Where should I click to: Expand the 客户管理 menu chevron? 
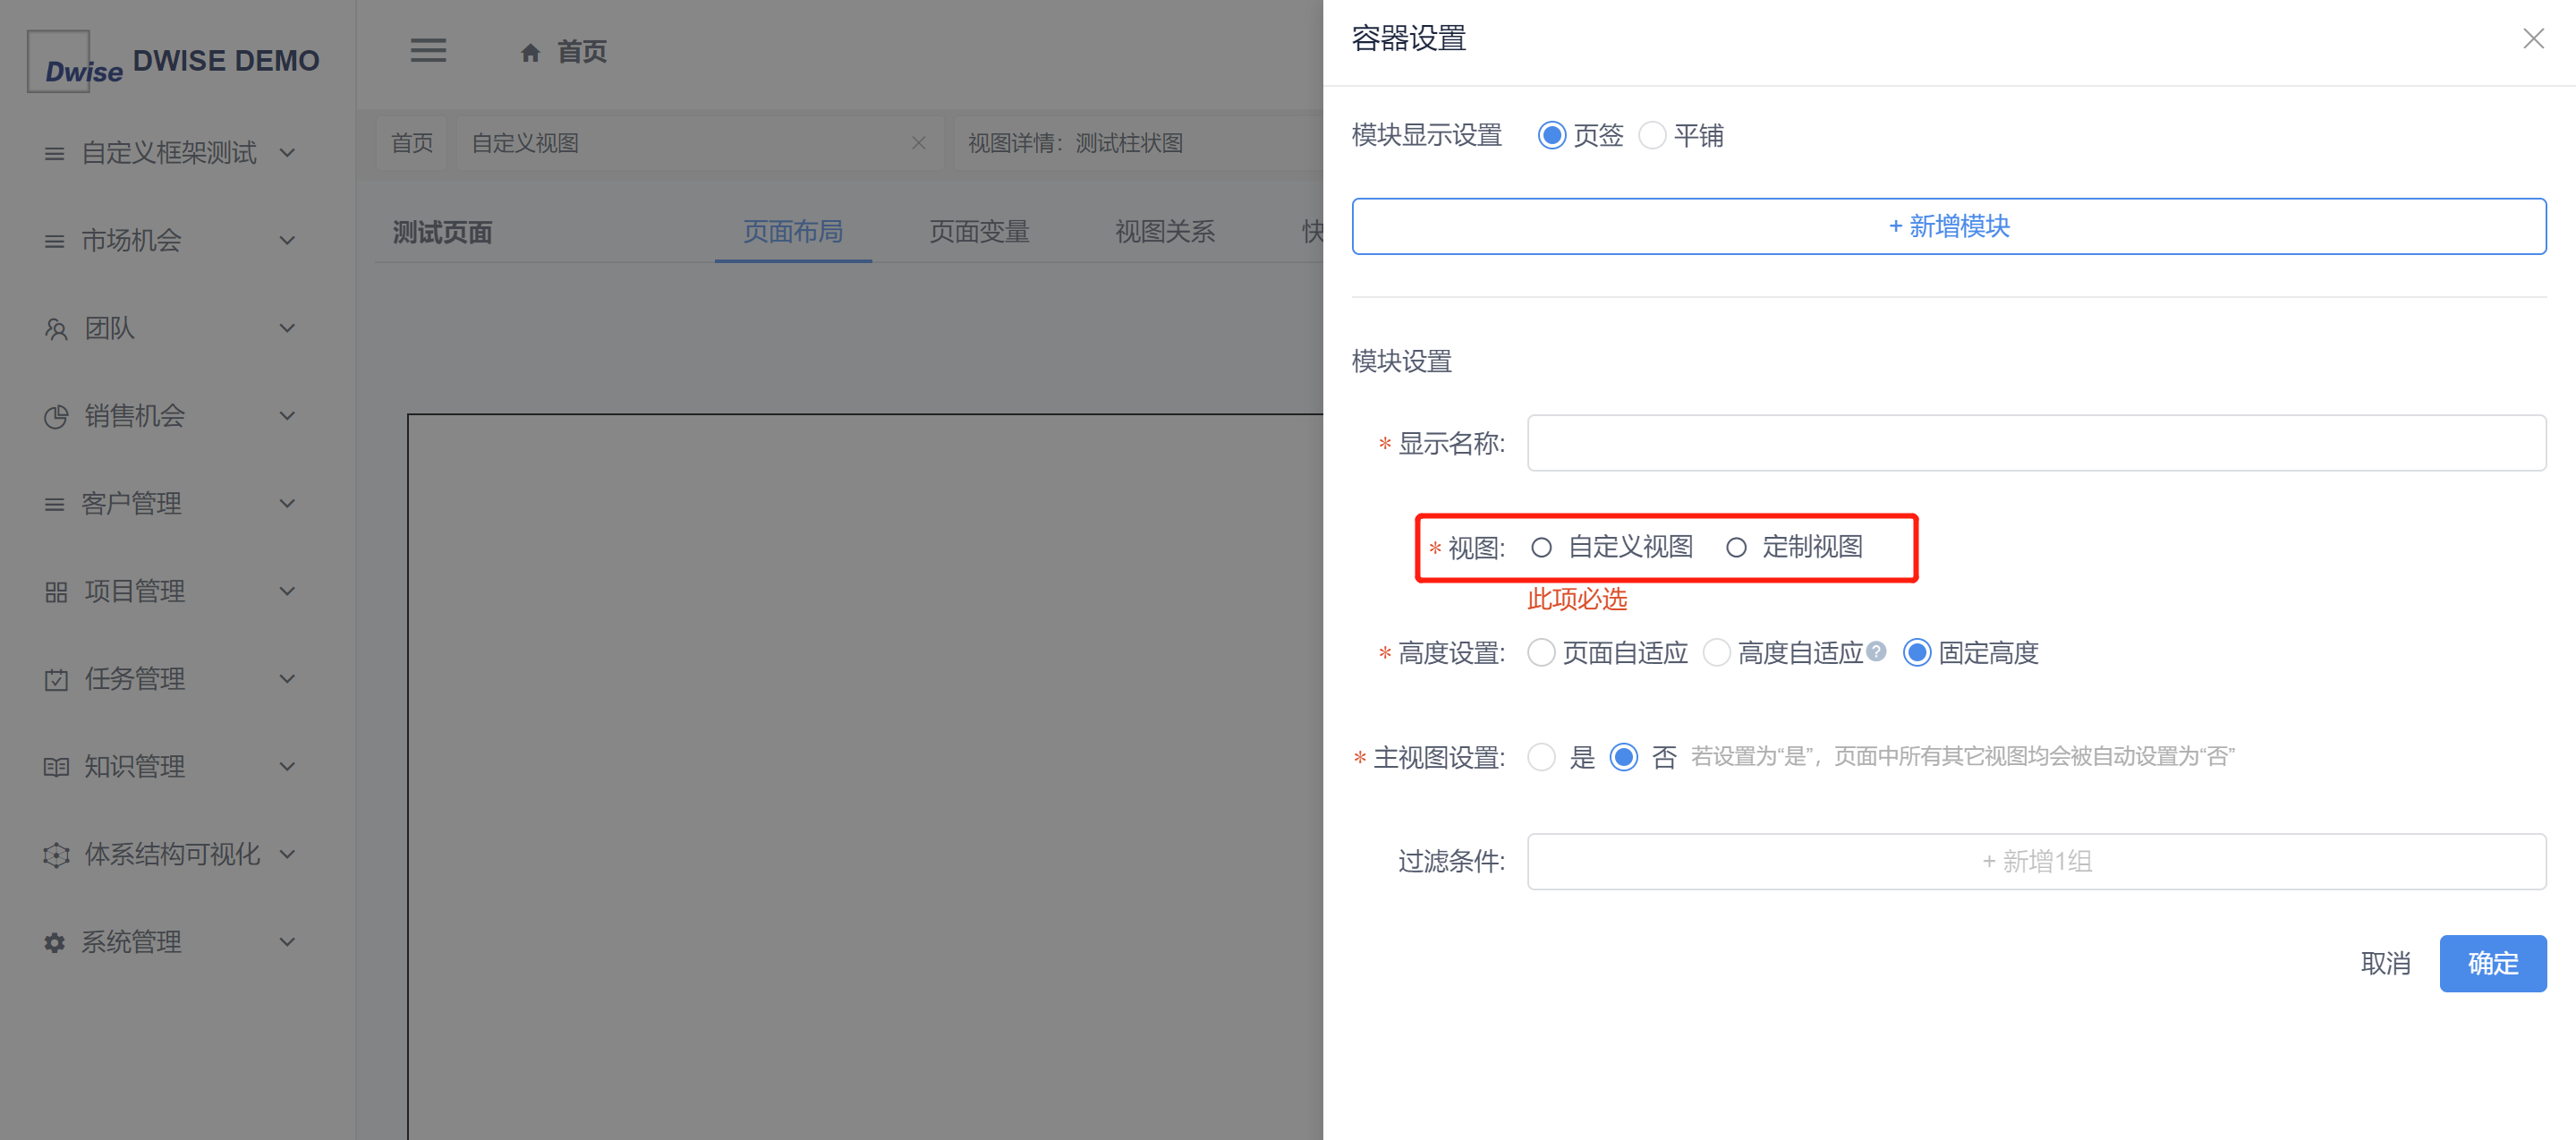287,504
